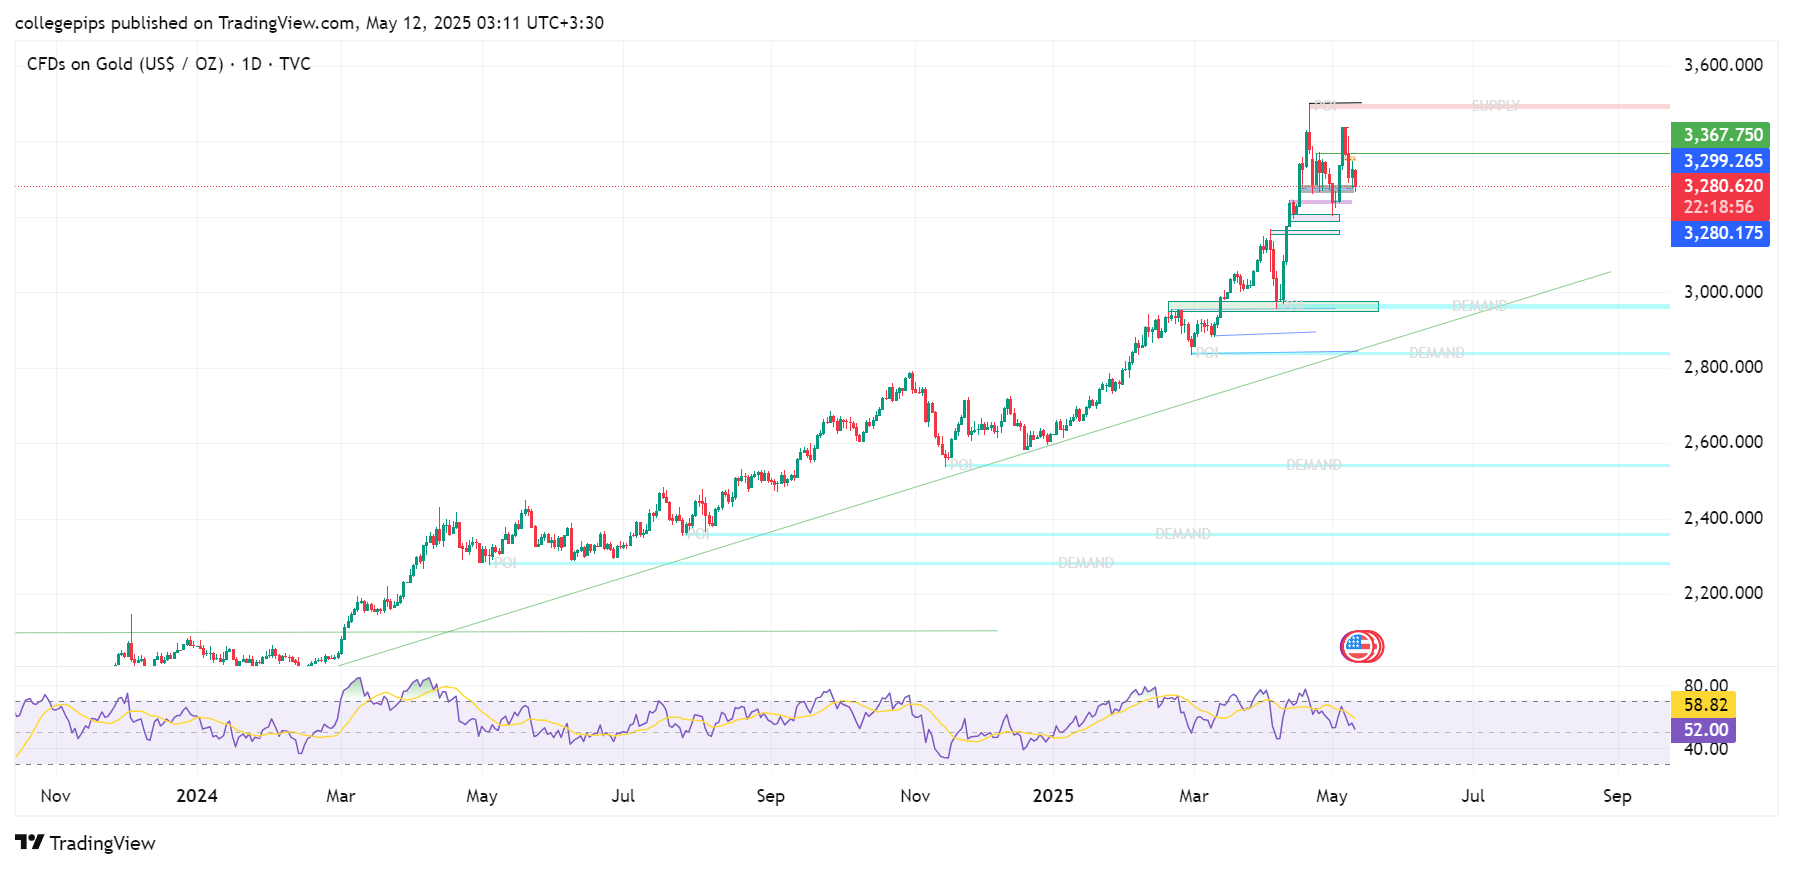This screenshot has width=1793, height=869.
Task: Open the TradingView logo at bottom left
Action: (x=86, y=843)
